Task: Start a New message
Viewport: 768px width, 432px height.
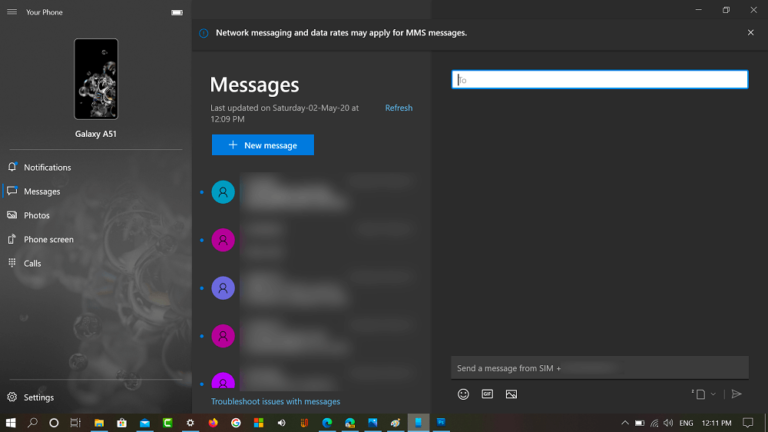Action: coord(263,145)
